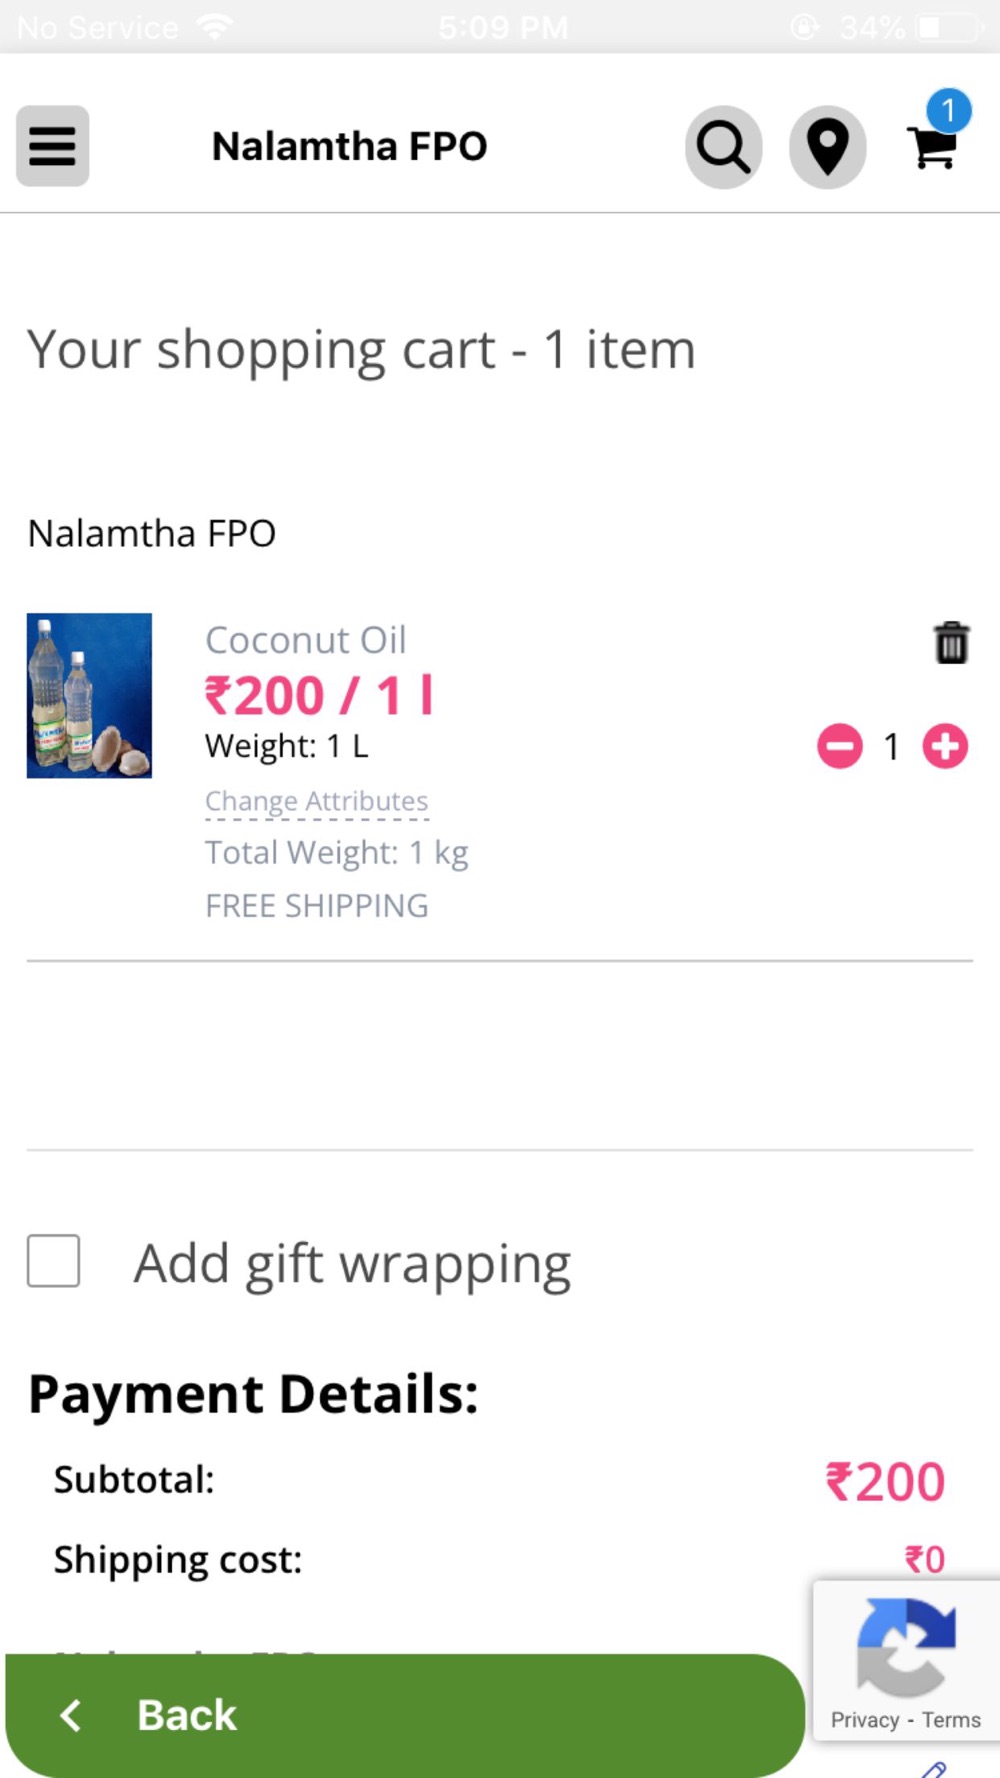Decrease Coconut Oil quantity with minus
Viewport: 1000px width, 1778px height.
tap(840, 746)
